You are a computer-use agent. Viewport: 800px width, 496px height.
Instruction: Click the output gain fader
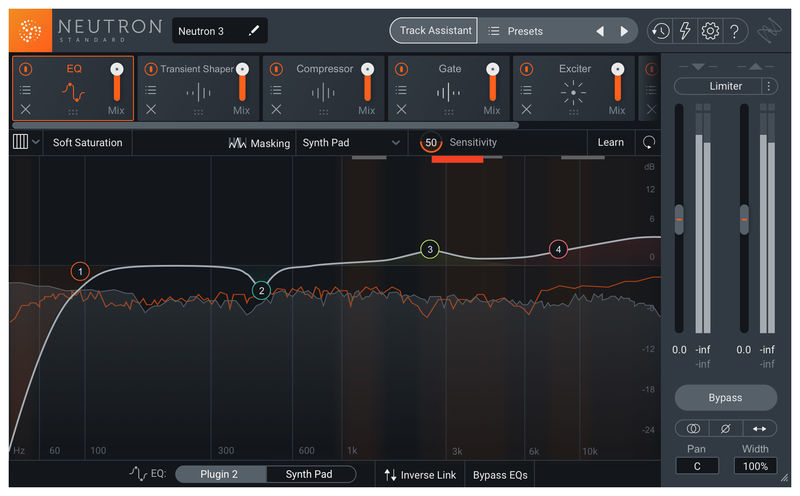tap(744, 219)
